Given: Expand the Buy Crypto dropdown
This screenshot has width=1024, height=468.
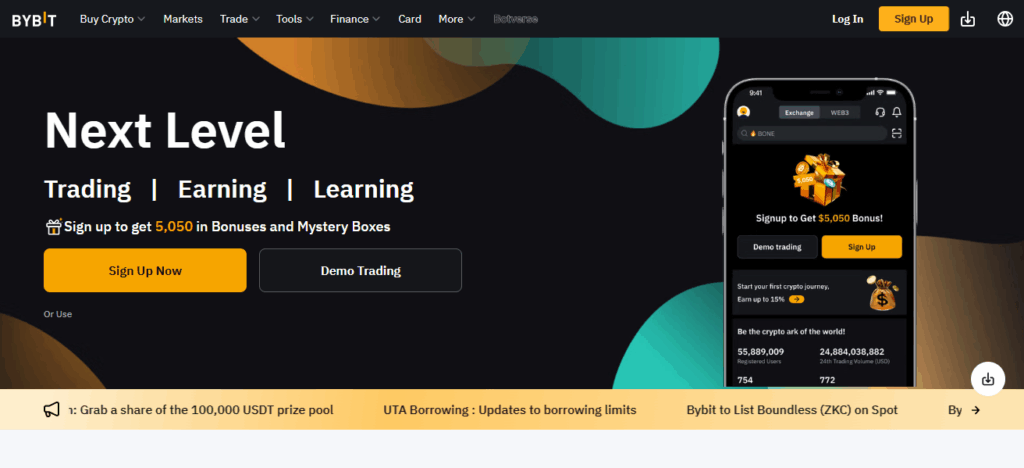Looking at the screenshot, I should [112, 19].
